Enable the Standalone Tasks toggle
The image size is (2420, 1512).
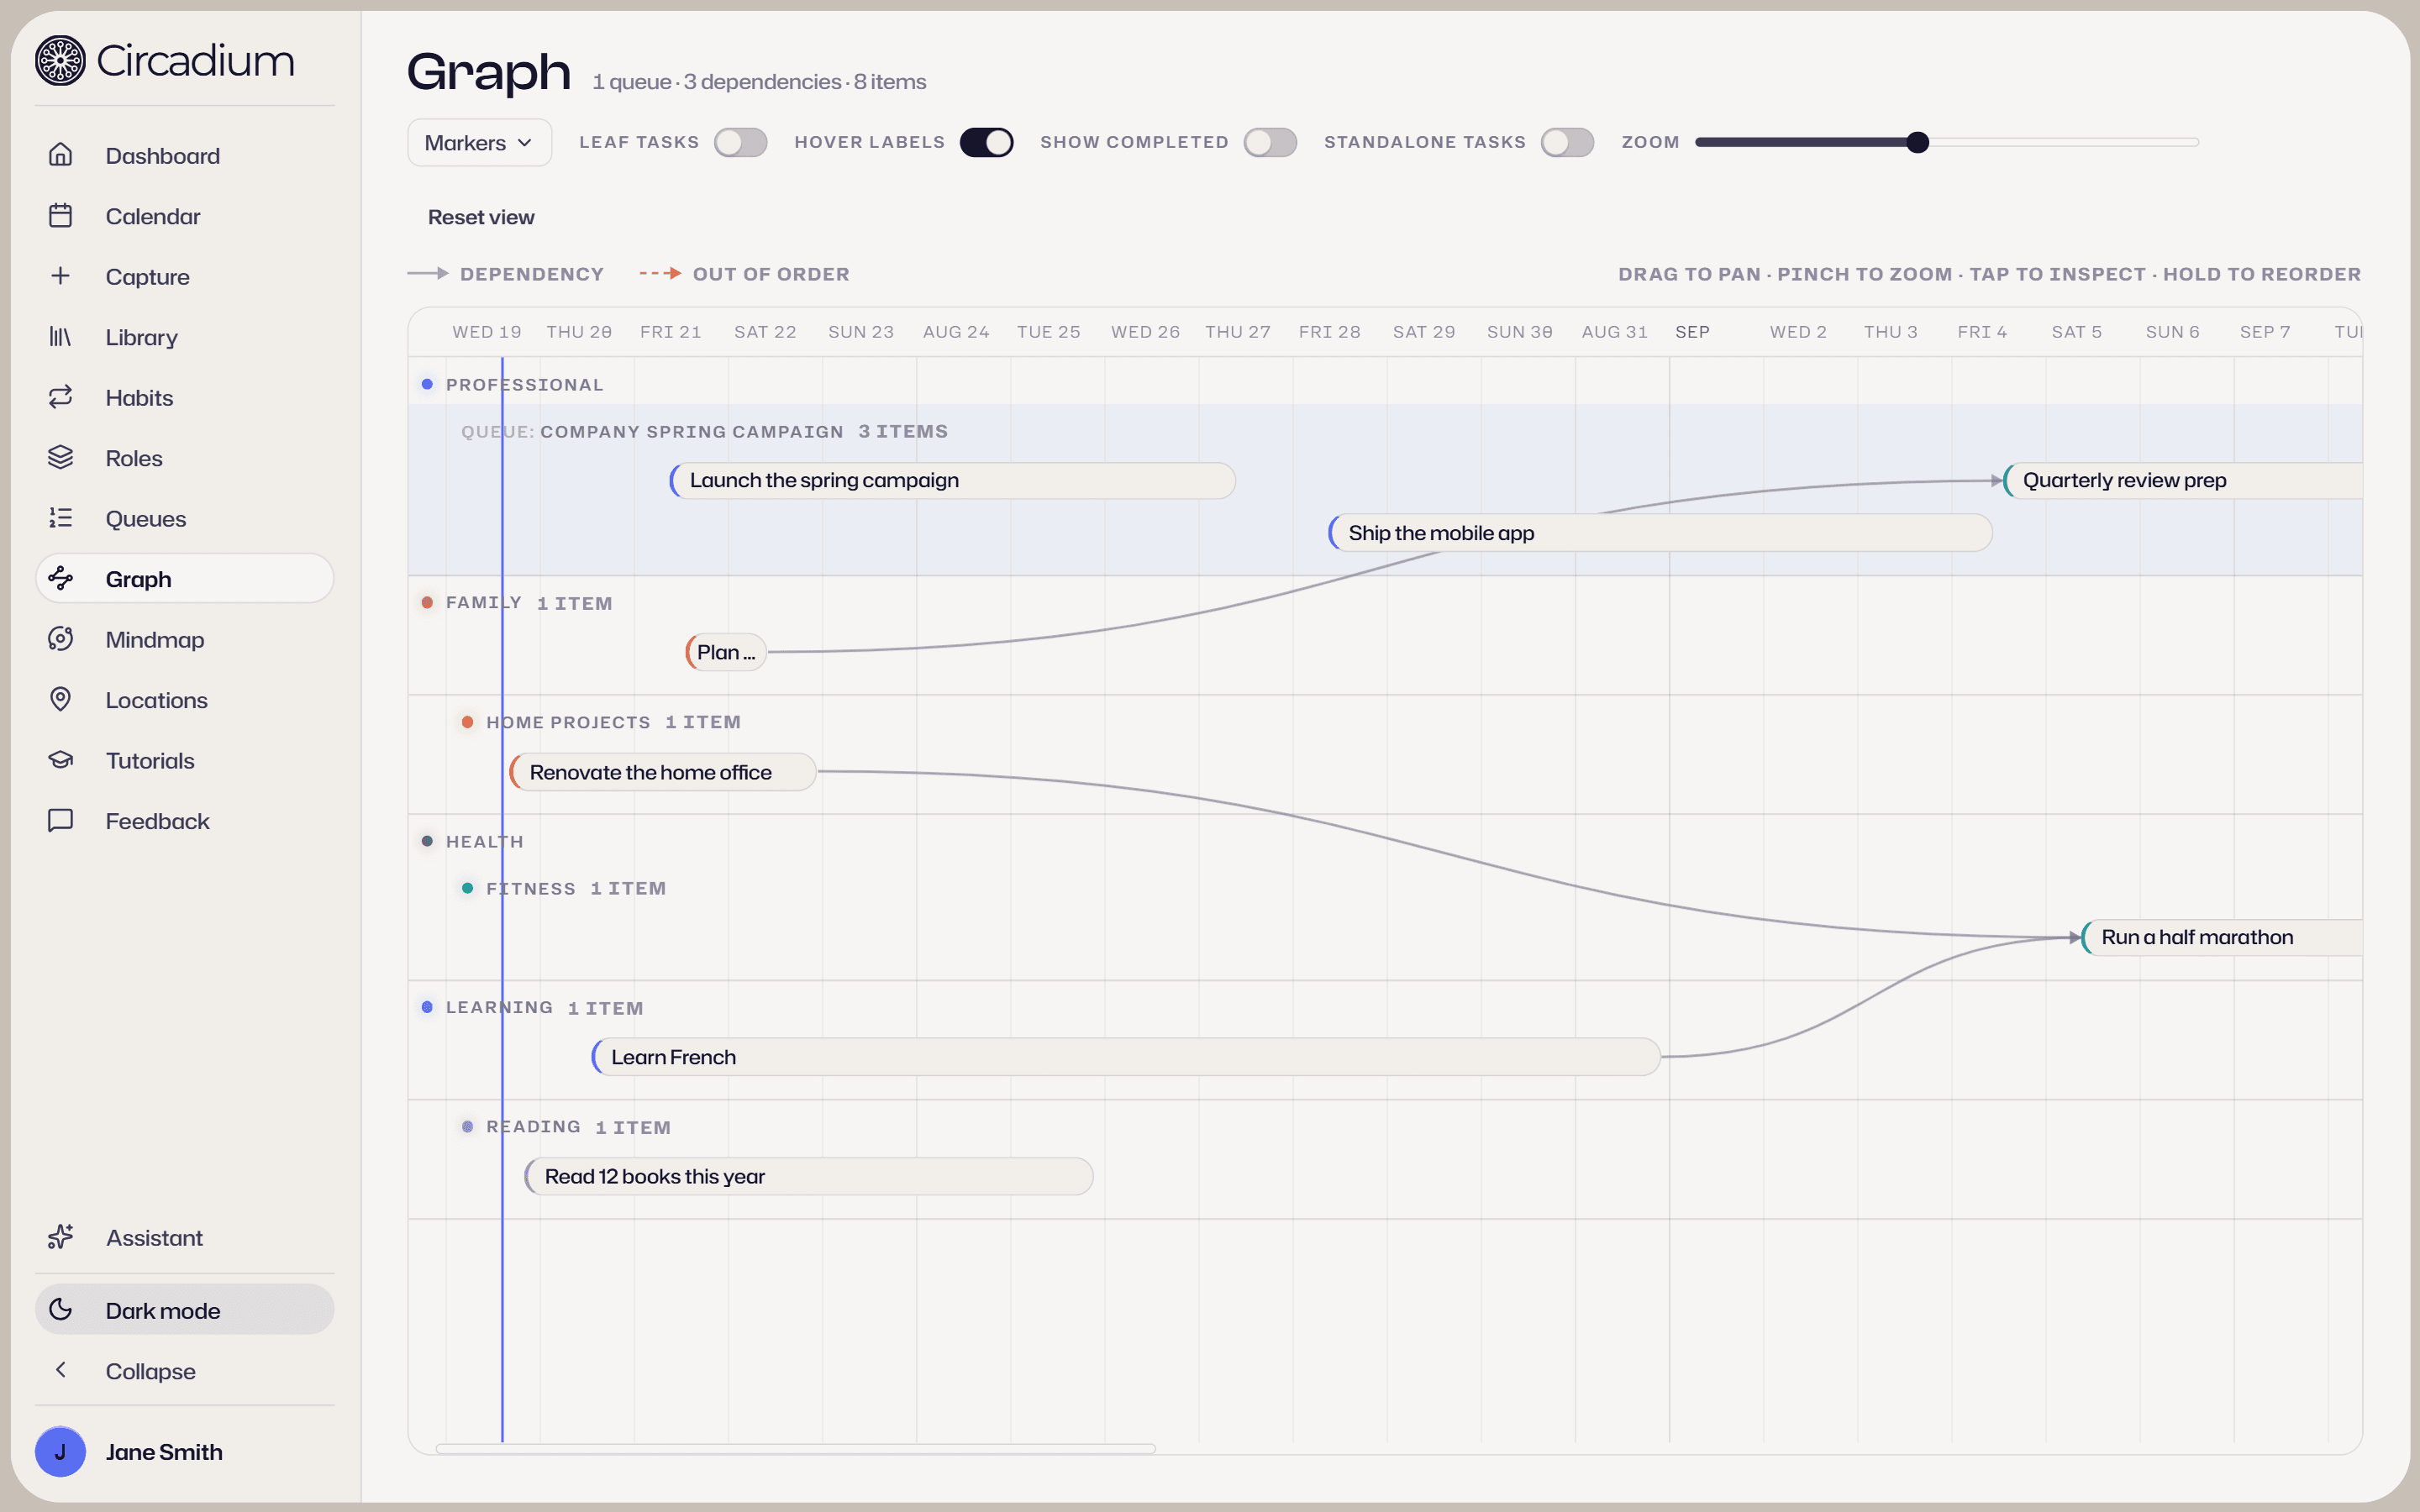point(1567,142)
